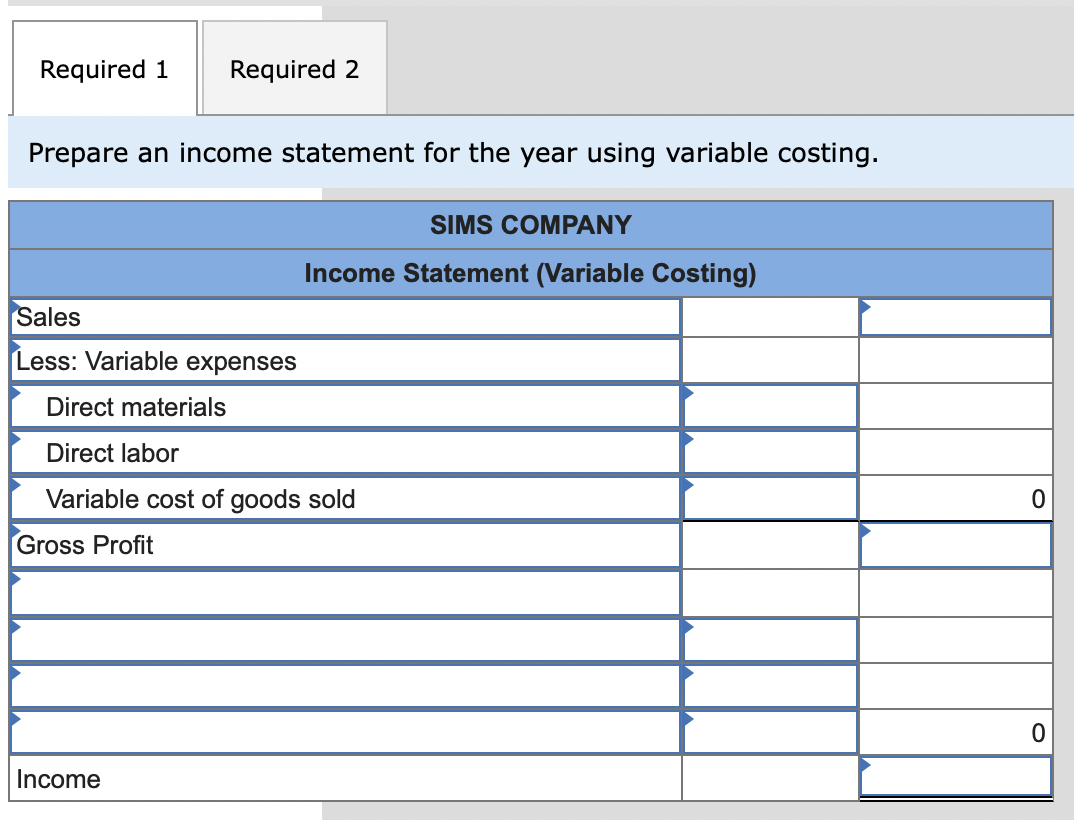Switch to the Required 2 tab

[295, 68]
